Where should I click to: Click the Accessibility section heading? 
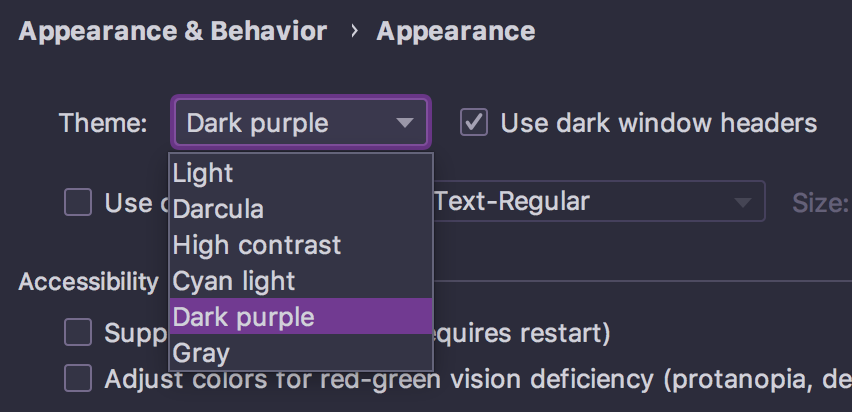(88, 282)
